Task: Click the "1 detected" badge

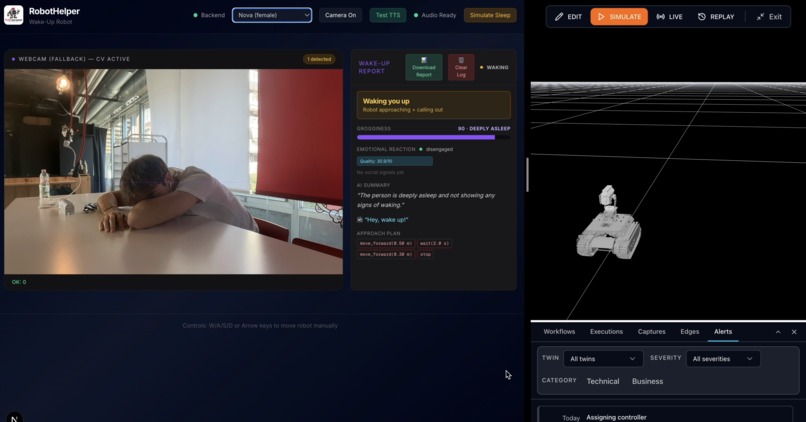Action: [x=319, y=59]
